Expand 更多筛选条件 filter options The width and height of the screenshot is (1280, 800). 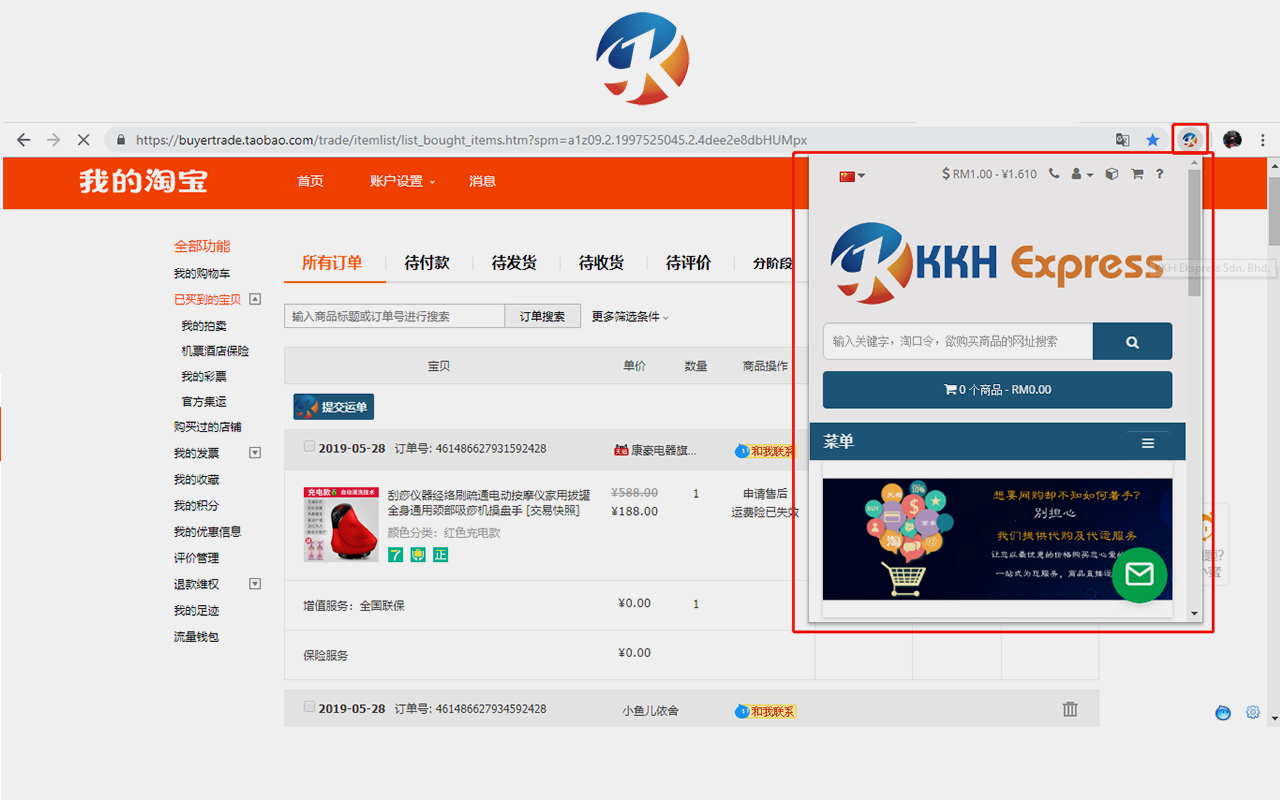click(630, 316)
